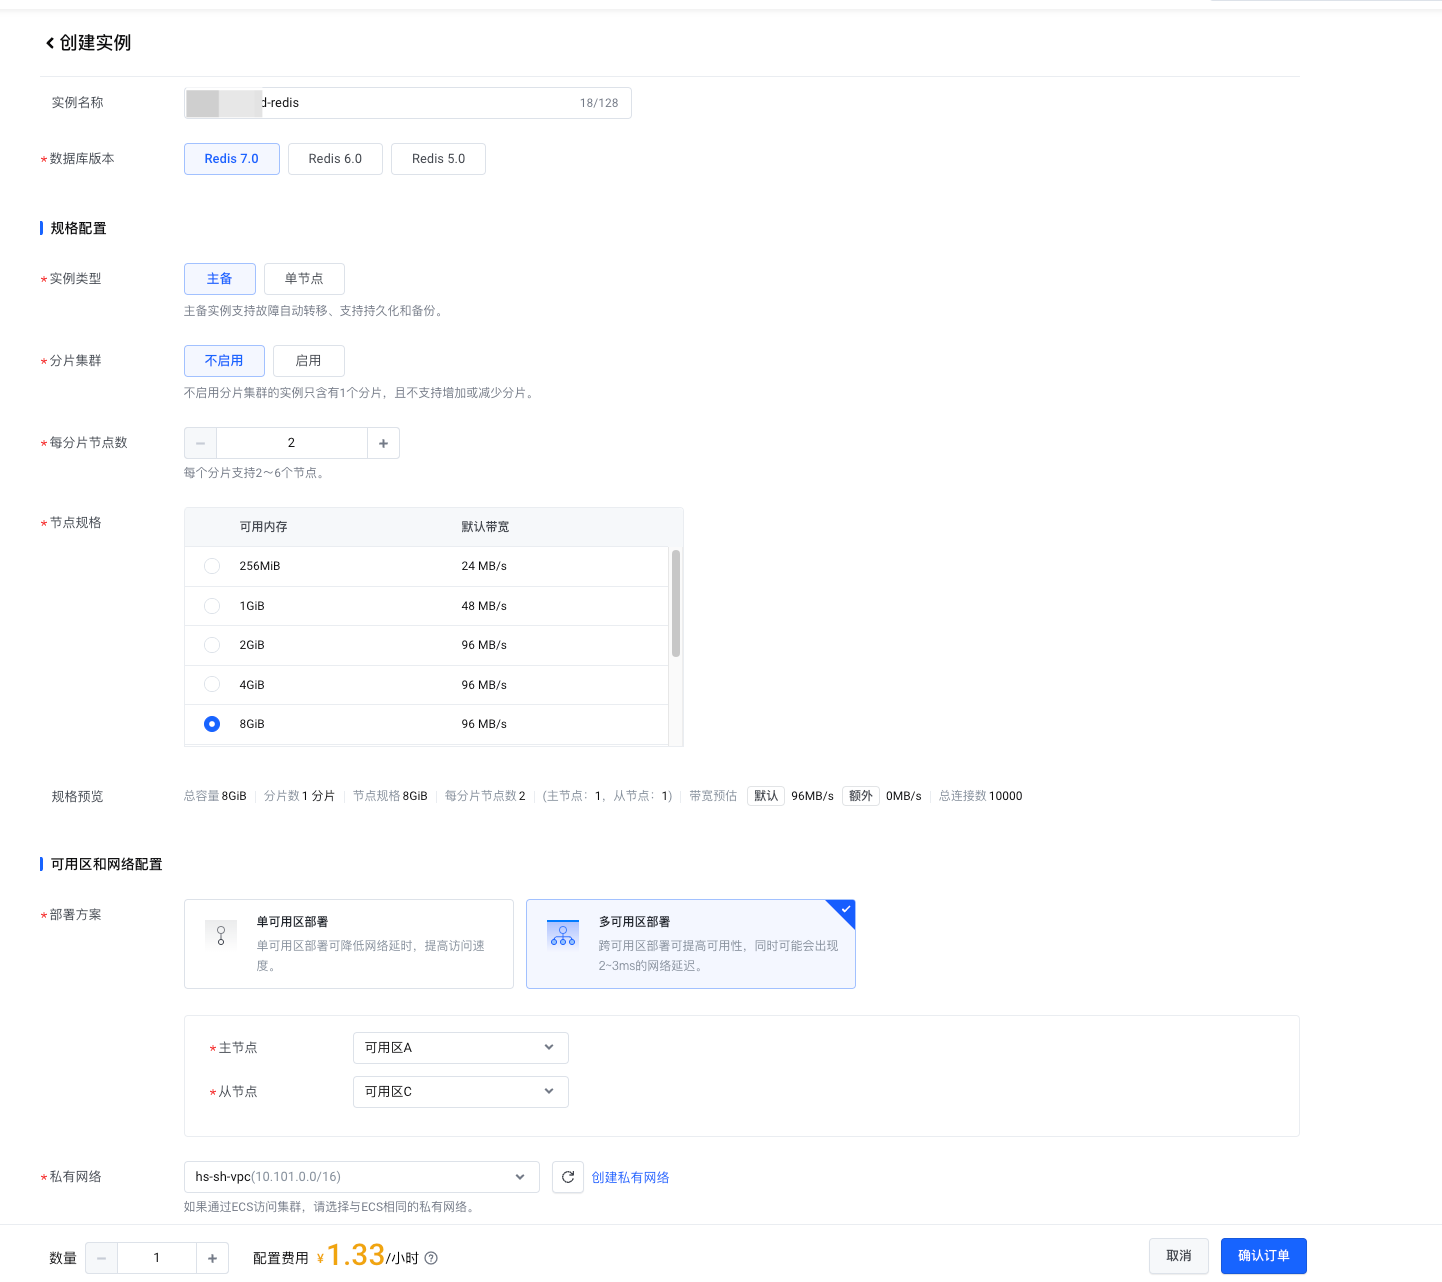Click the 实例名称 input field

click(x=420, y=103)
